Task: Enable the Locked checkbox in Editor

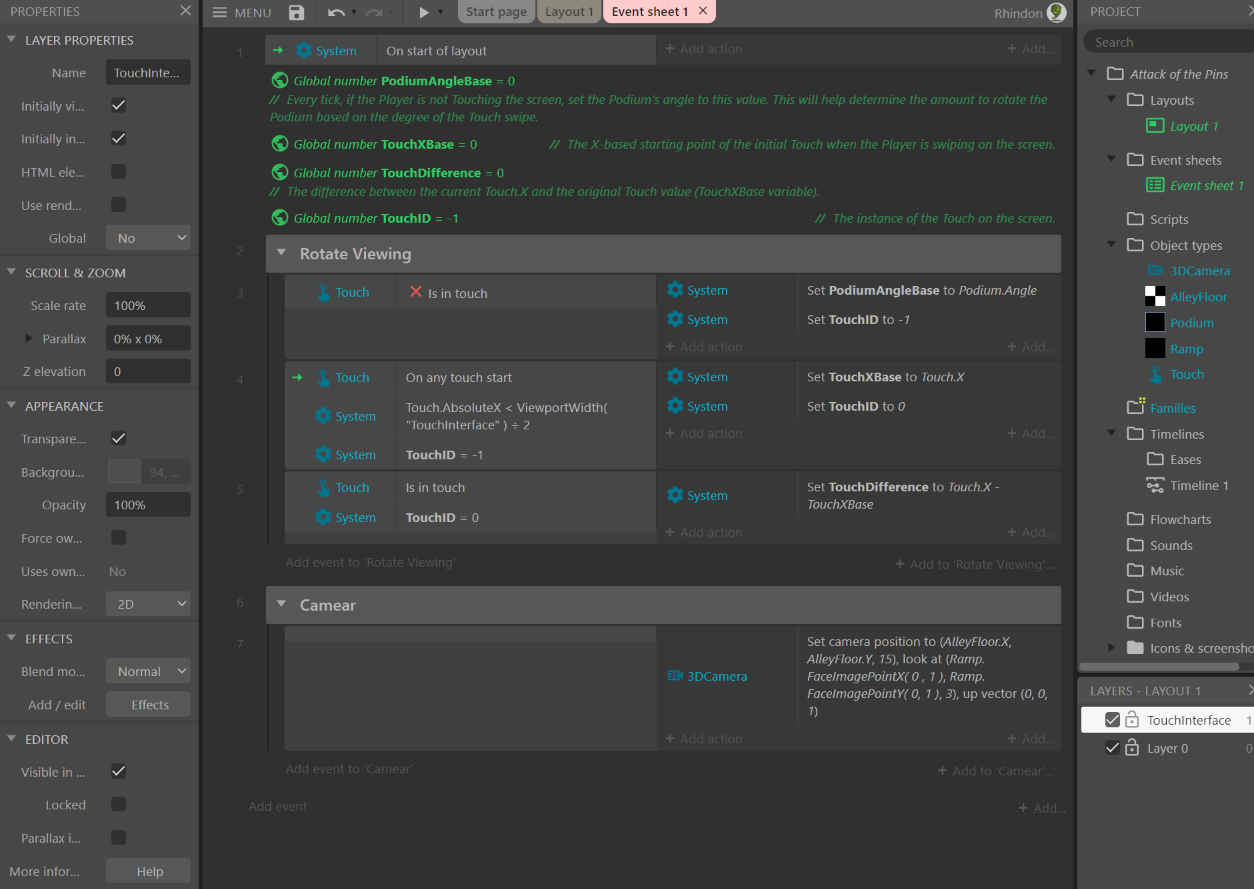Action: 118,805
